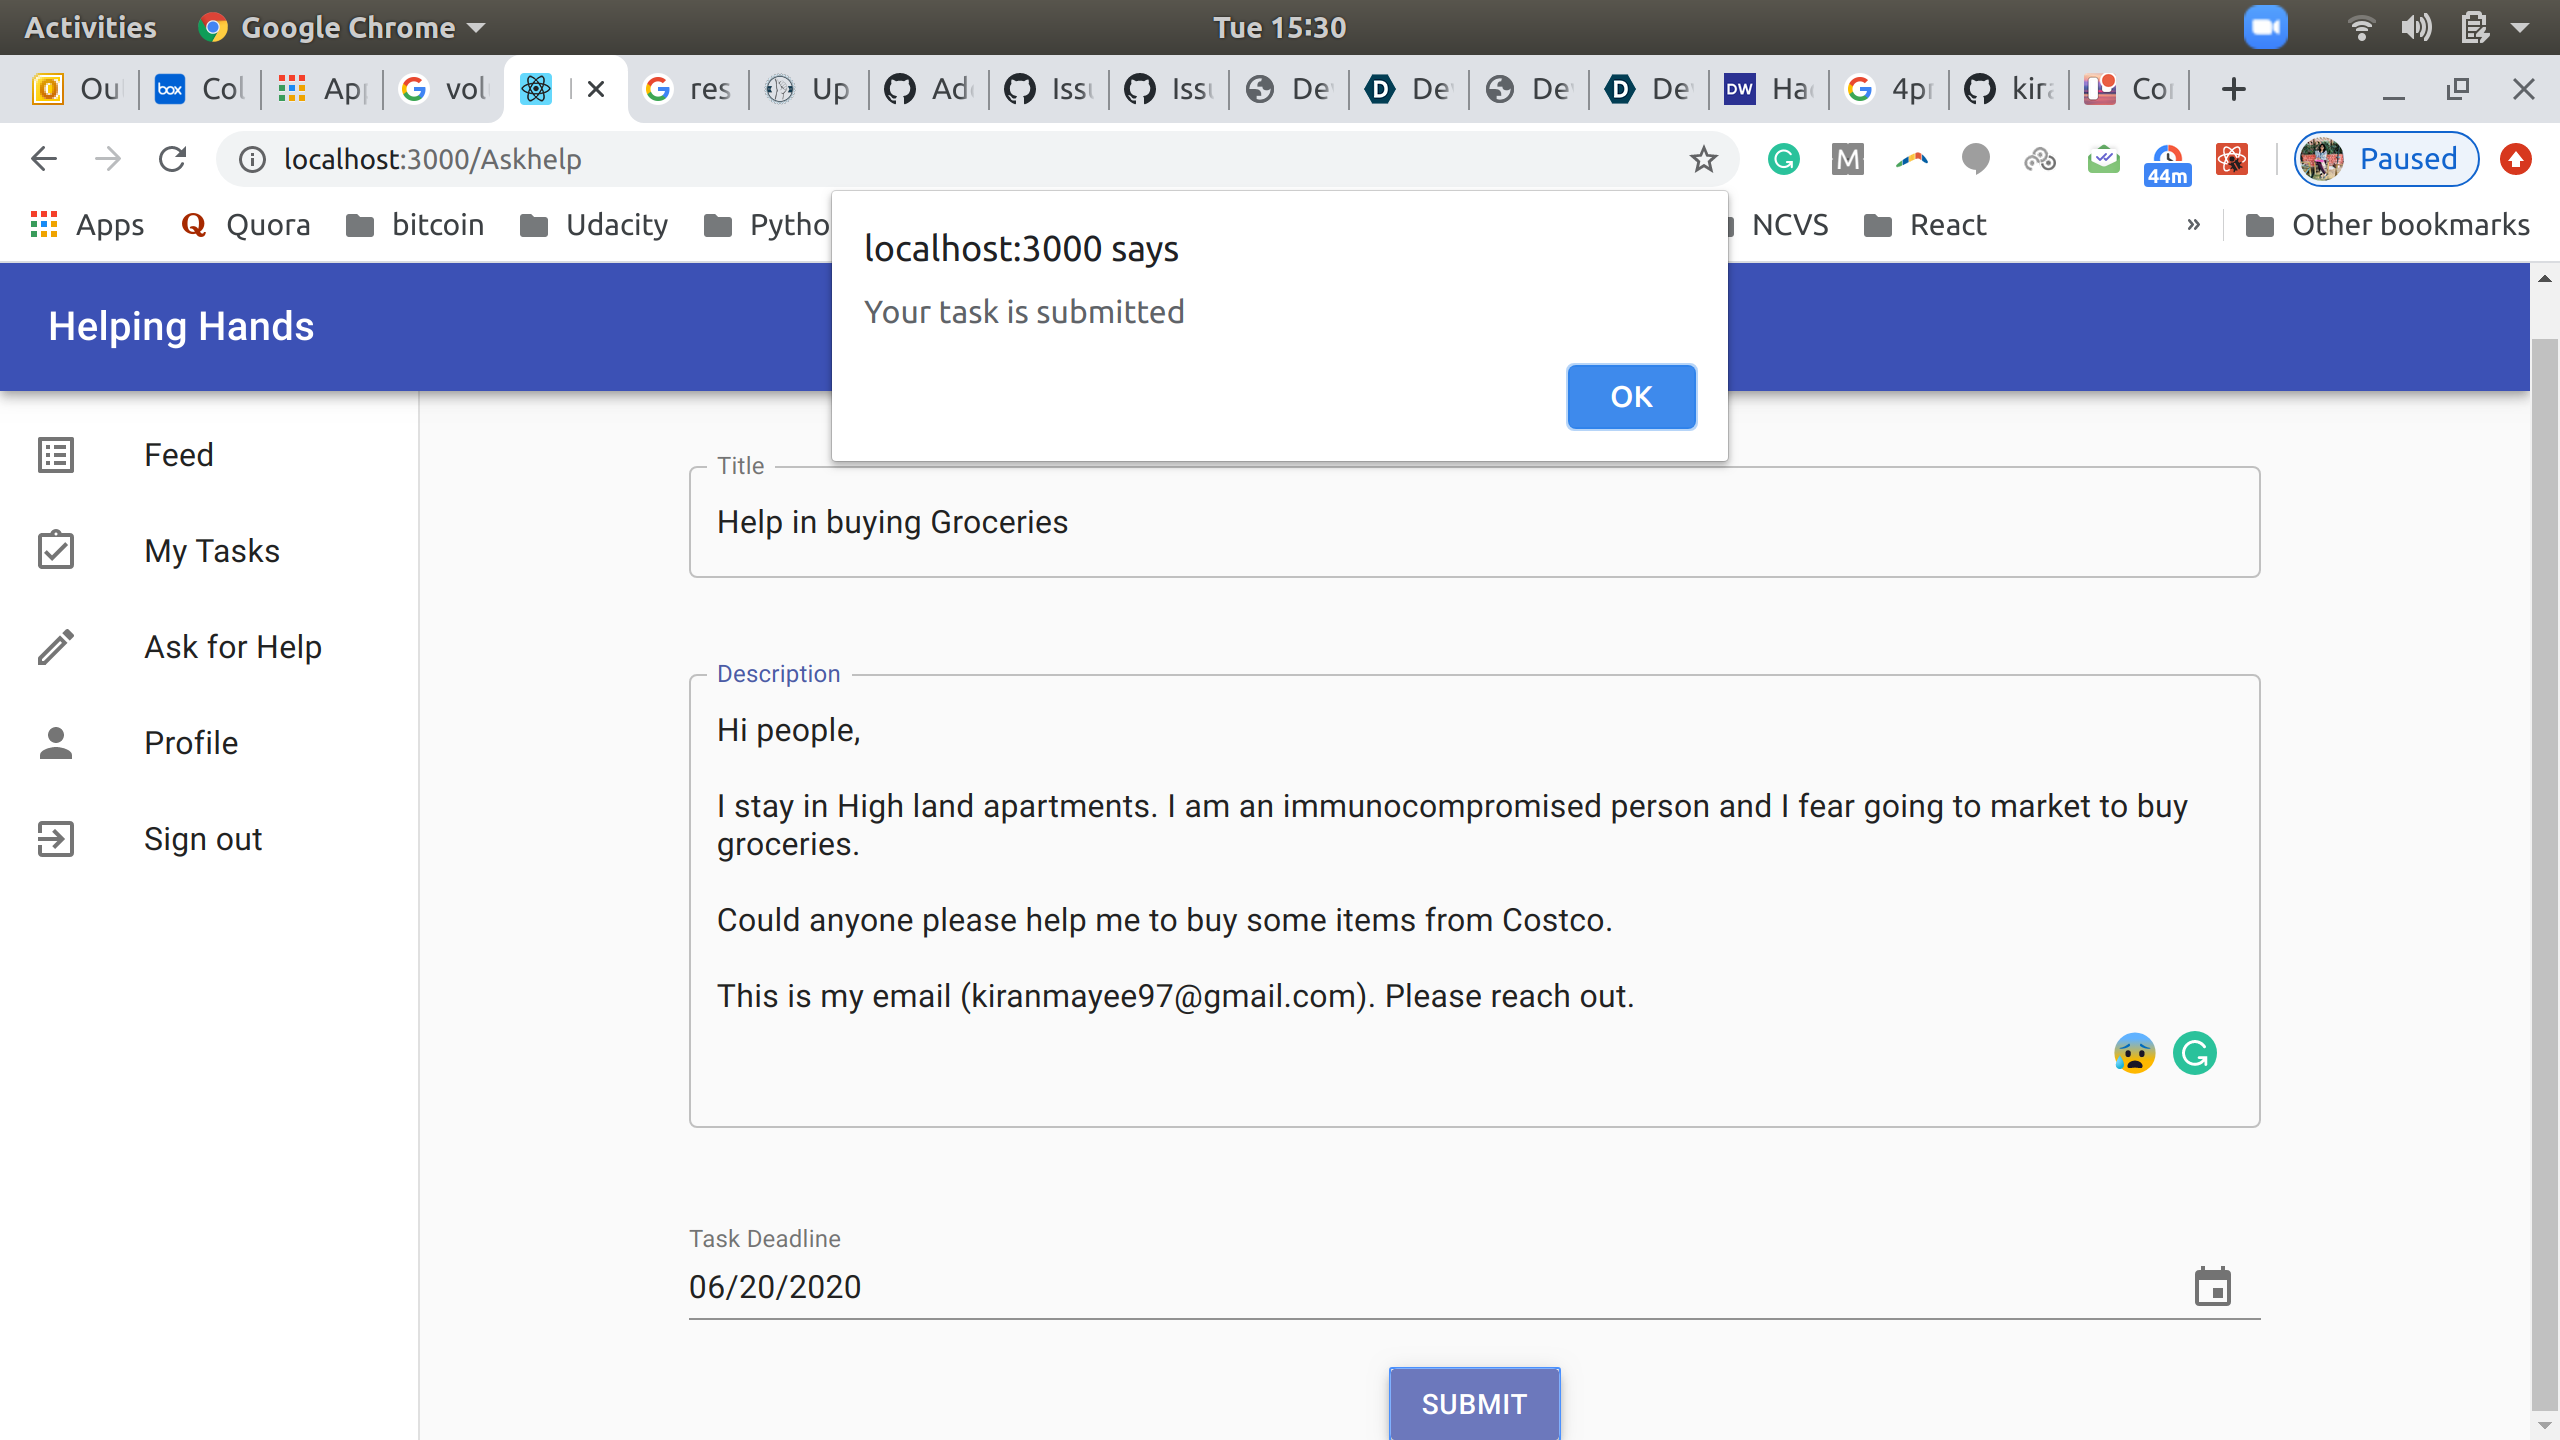Image resolution: width=2560 pixels, height=1440 pixels.
Task: Open the Feed list icon in sidebar
Action: [56, 455]
